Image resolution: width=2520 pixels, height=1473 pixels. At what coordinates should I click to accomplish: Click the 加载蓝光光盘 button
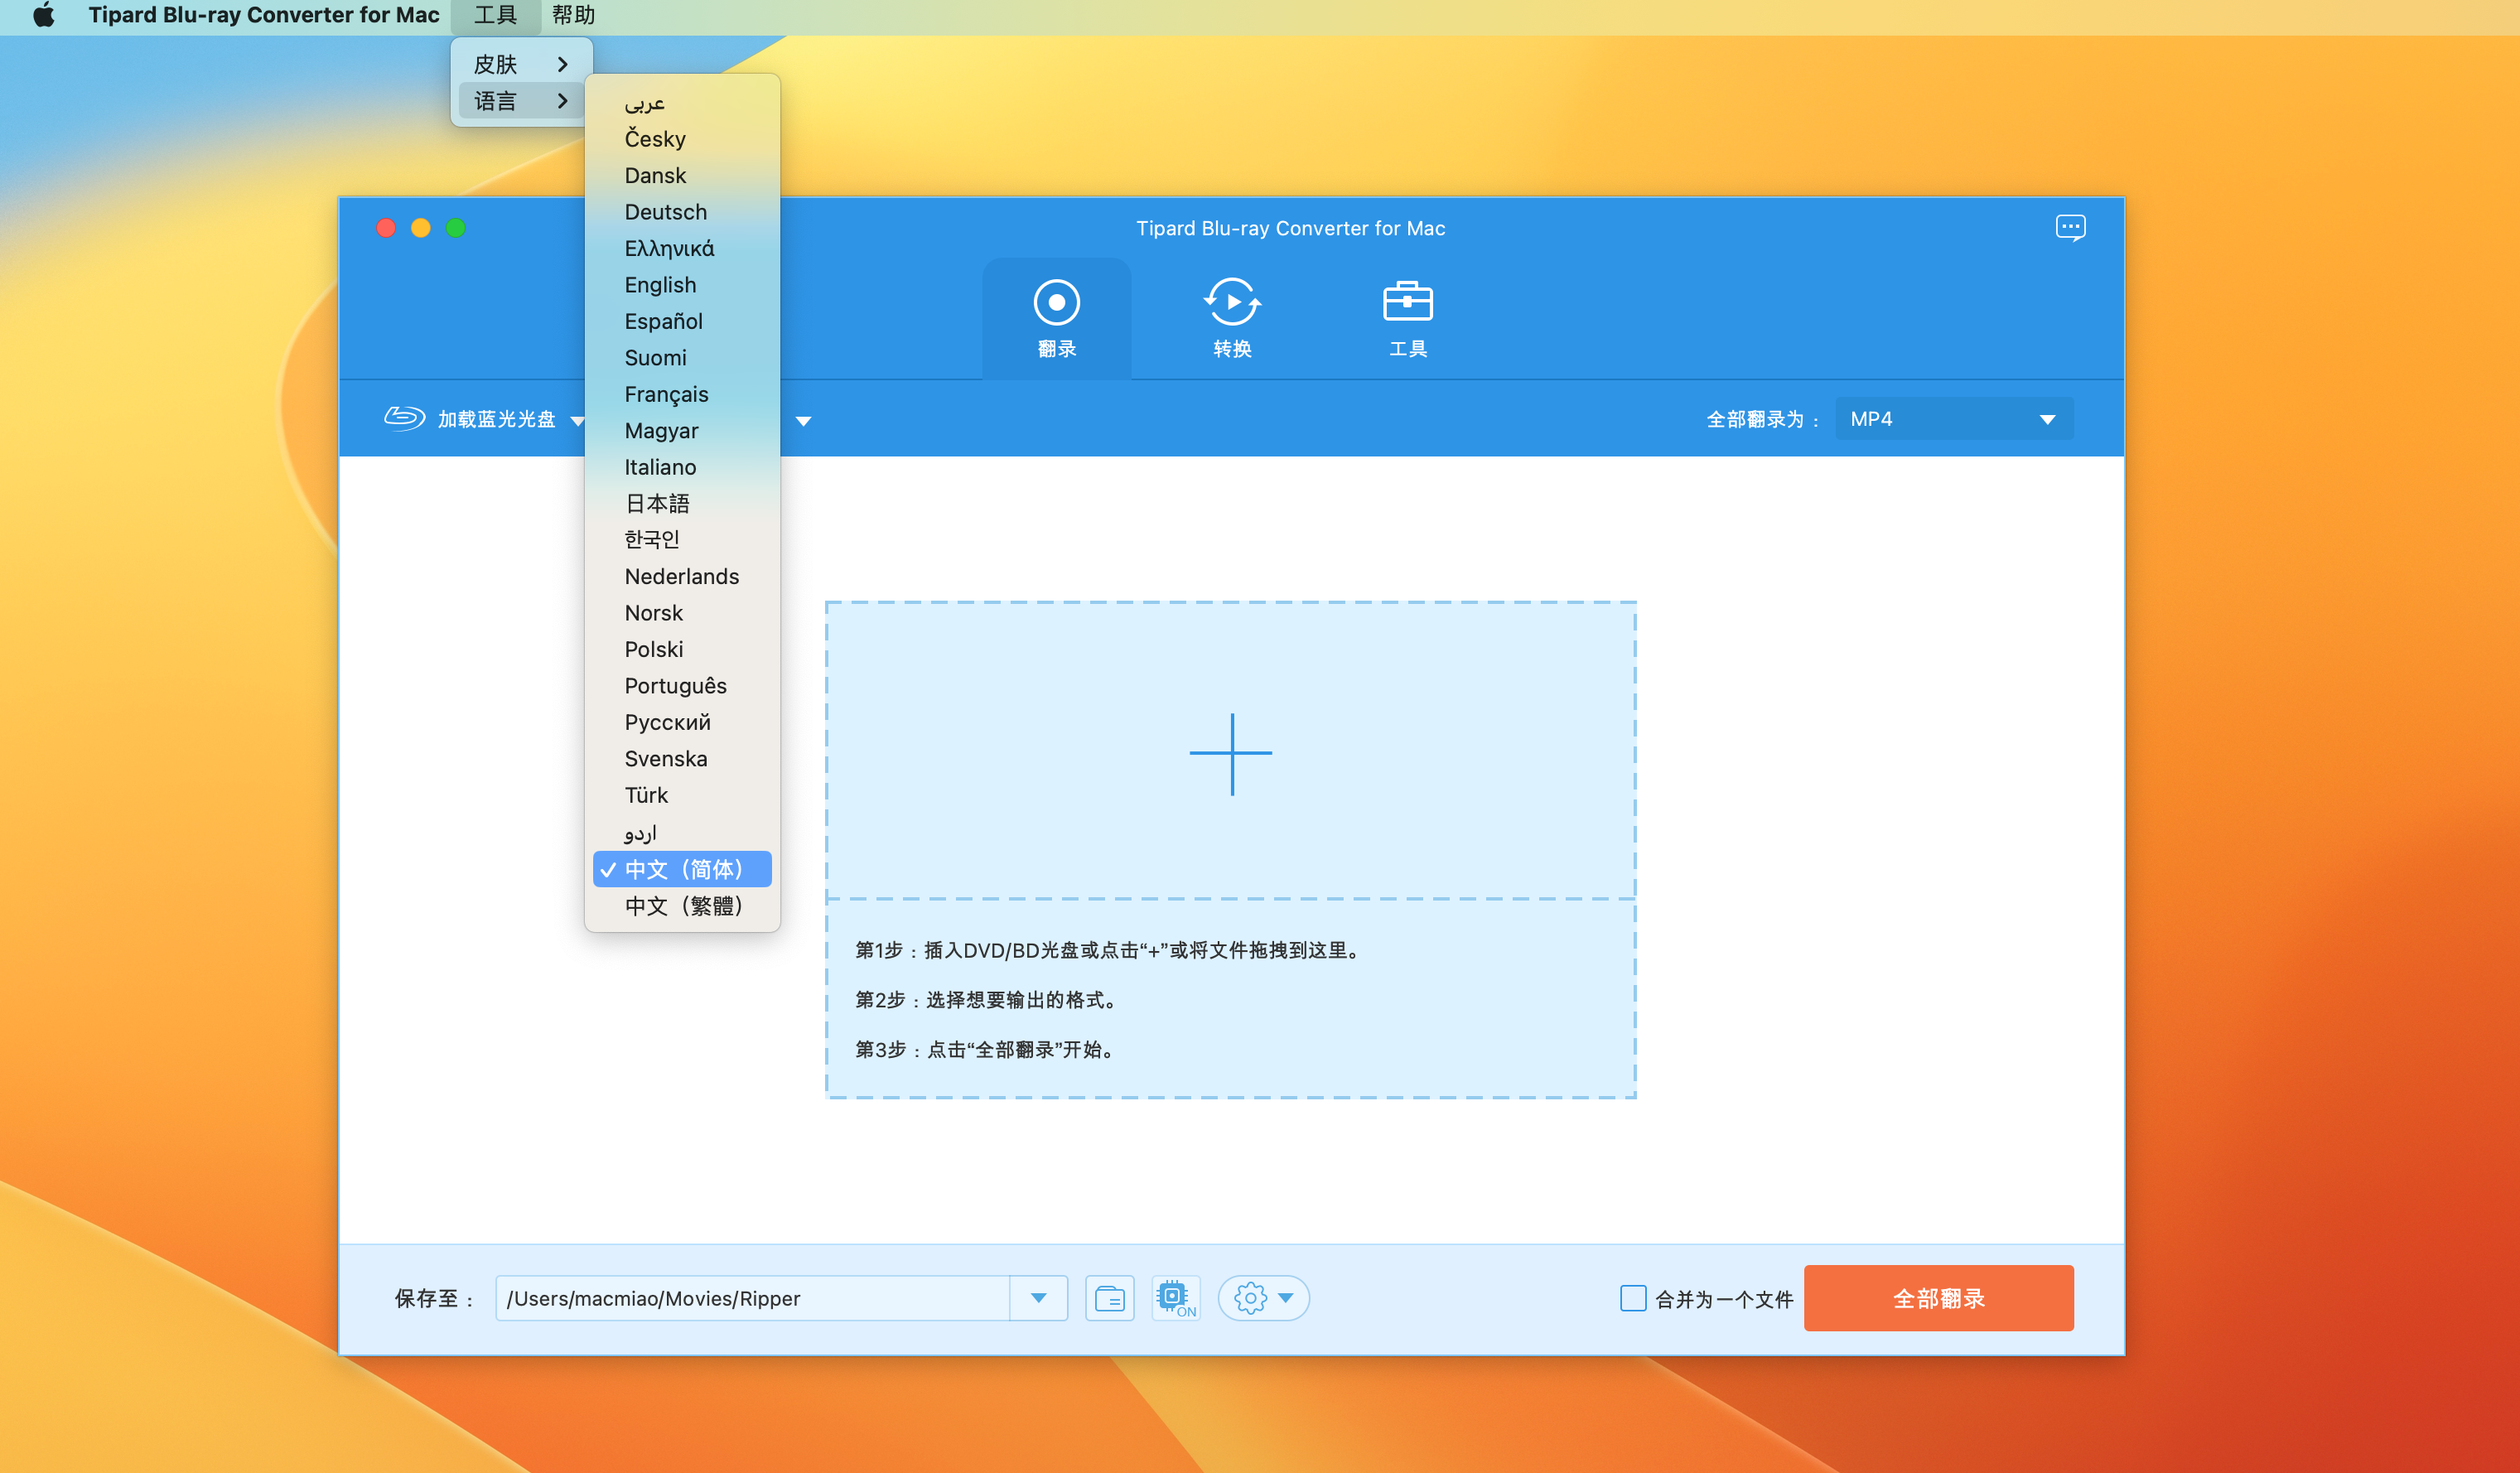coord(496,419)
